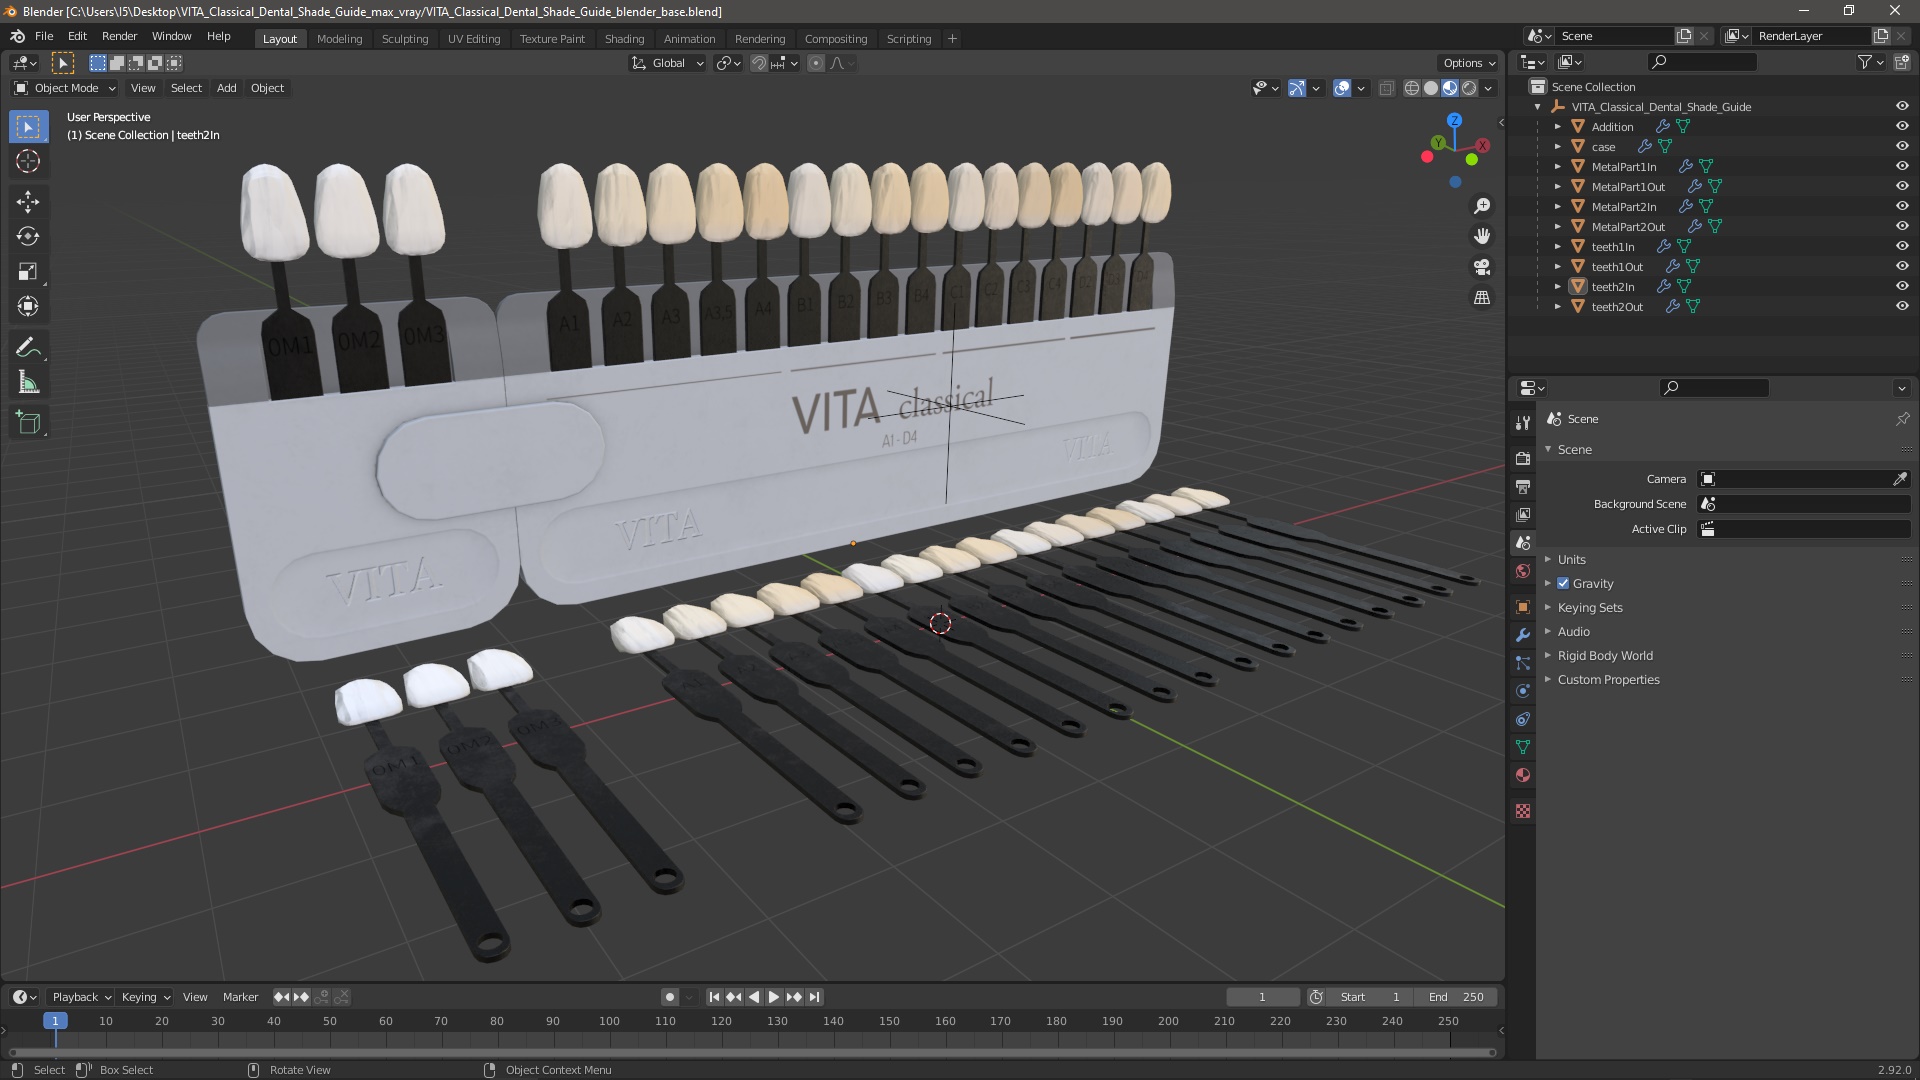Hide teeth1In via eye icon
This screenshot has height=1080, width=1920.
[1902, 246]
